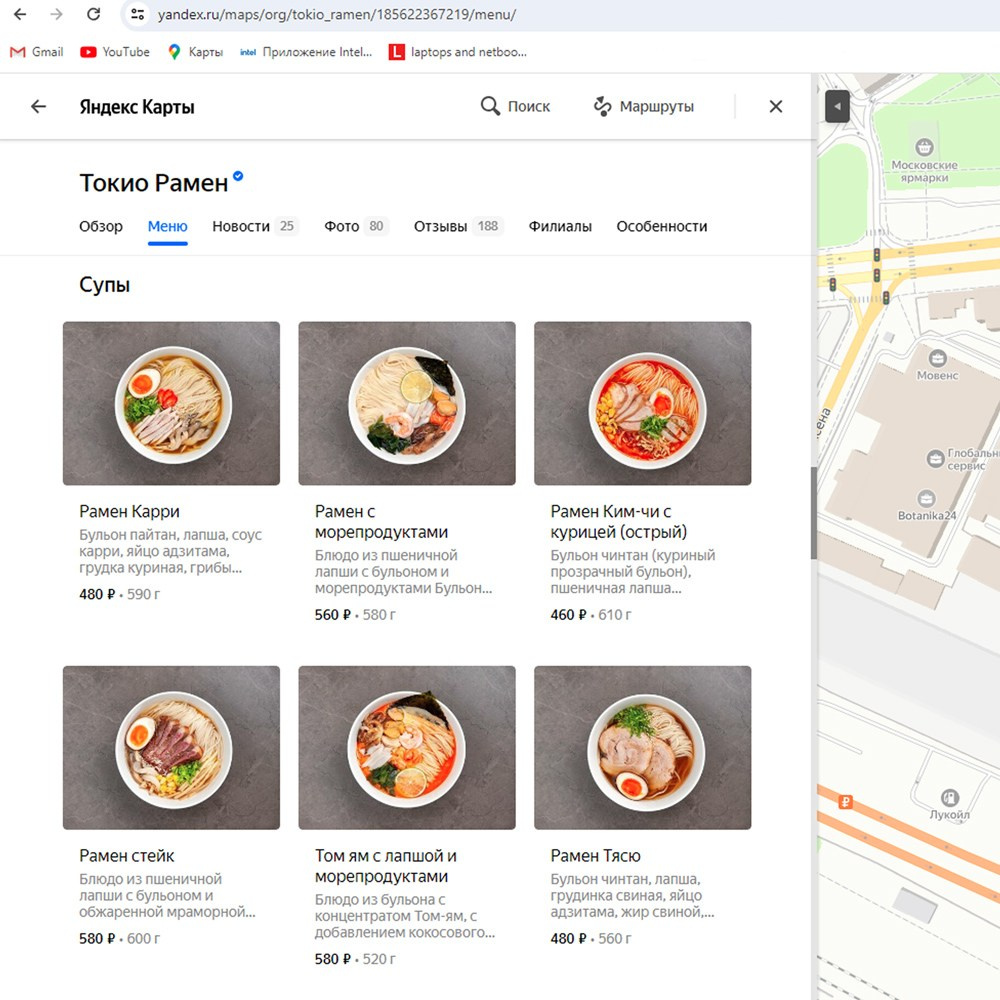
Task: Click the Рамен Тясю dish name
Action: pyautogui.click(x=596, y=856)
